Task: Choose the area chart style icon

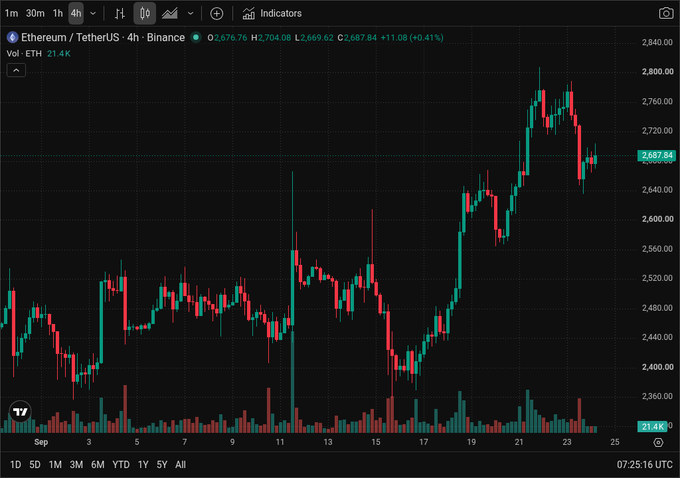Action: [x=170, y=13]
